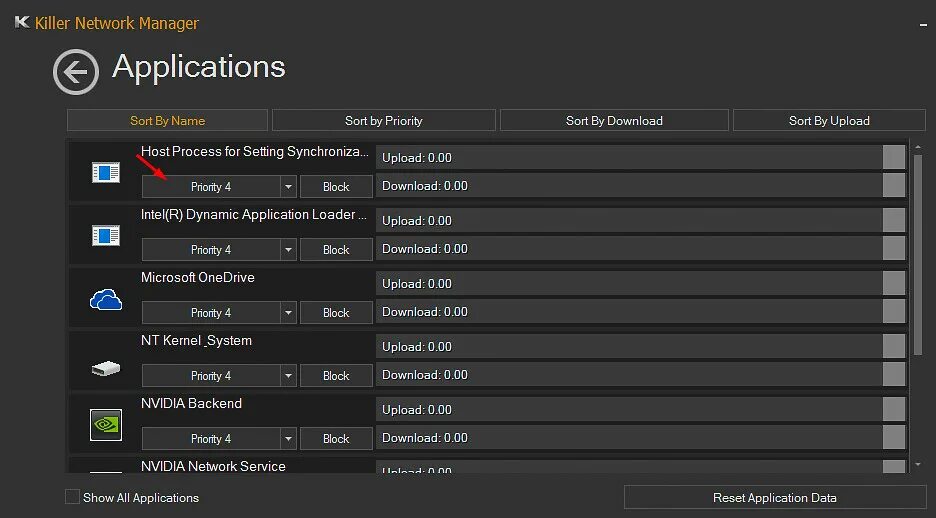Select NVIDIA Network Service name text
The width and height of the screenshot is (936, 518).
coord(213,466)
